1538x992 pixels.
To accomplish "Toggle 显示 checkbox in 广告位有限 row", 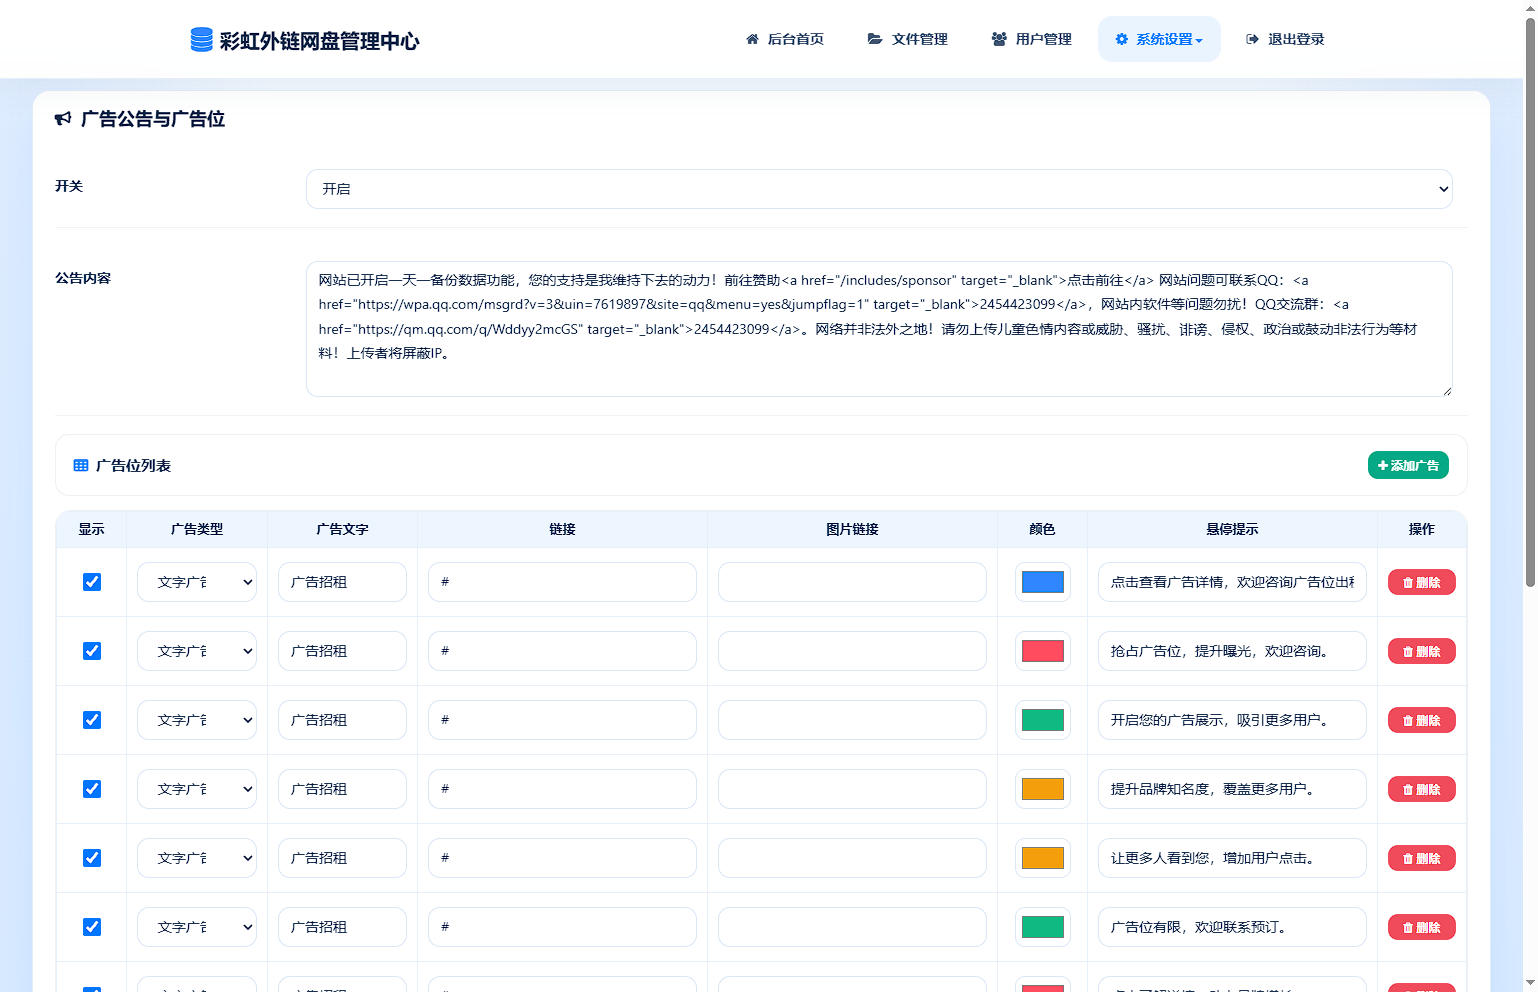I will tap(92, 927).
